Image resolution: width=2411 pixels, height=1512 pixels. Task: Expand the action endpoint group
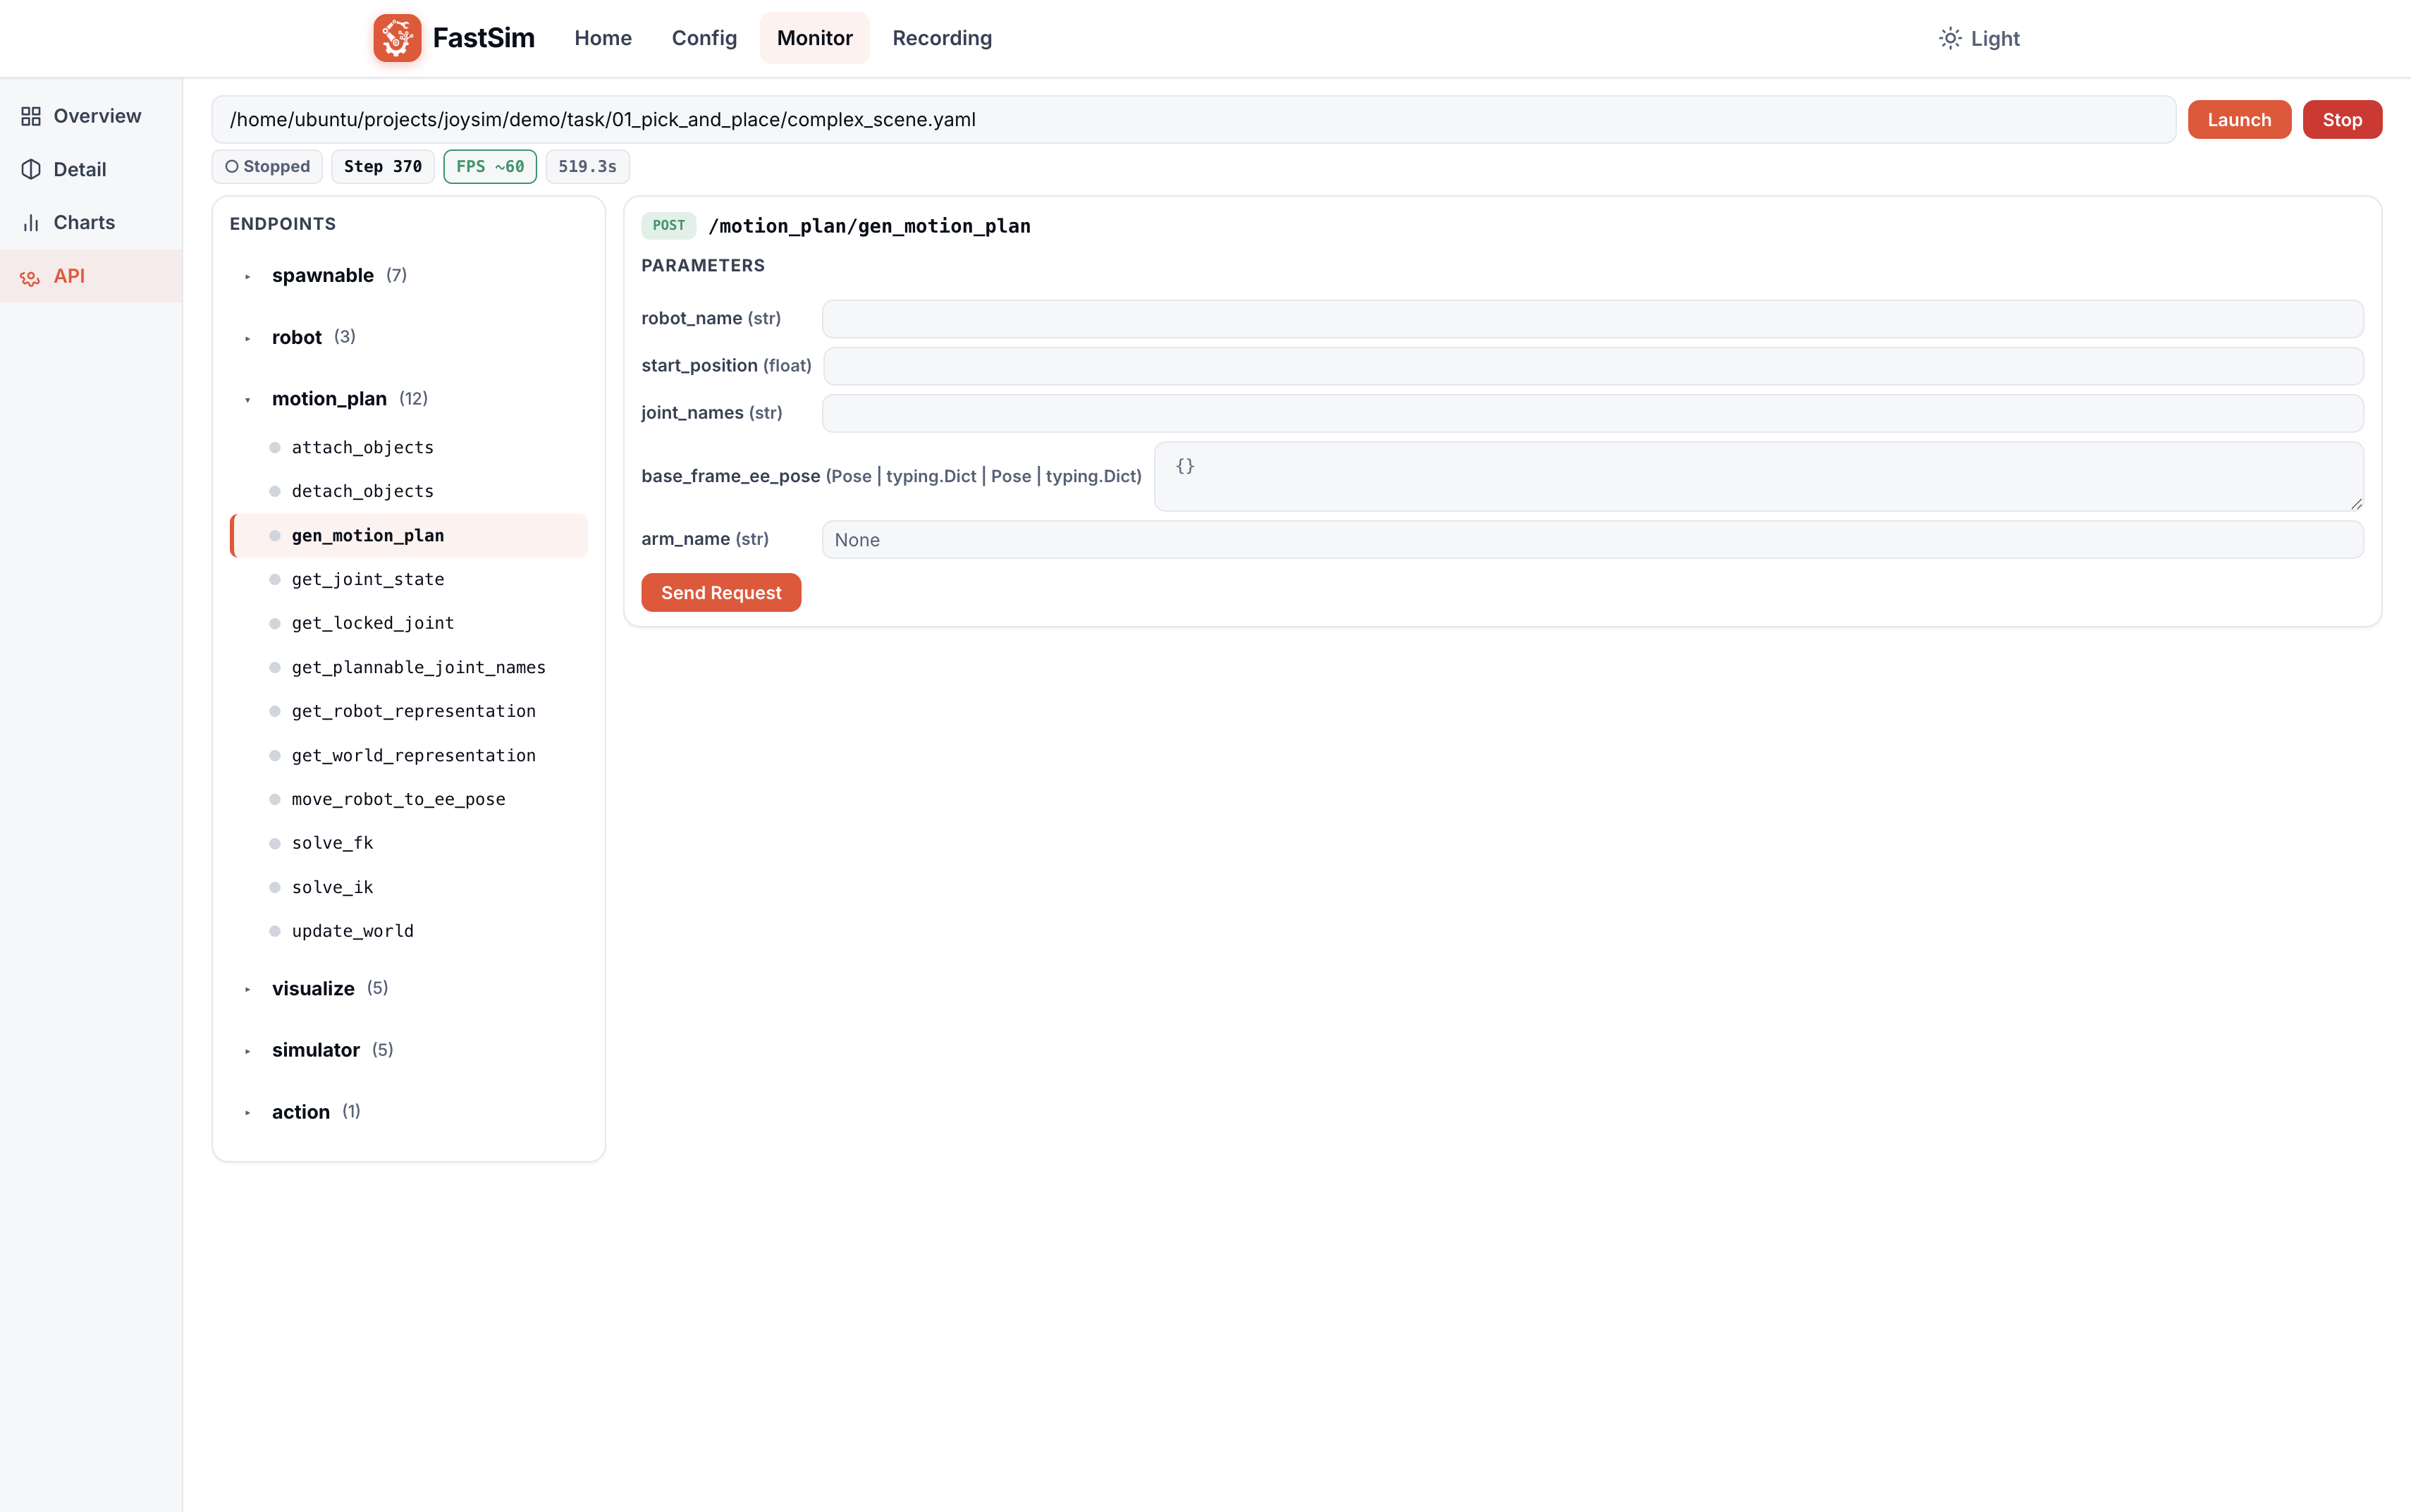coord(409,1112)
